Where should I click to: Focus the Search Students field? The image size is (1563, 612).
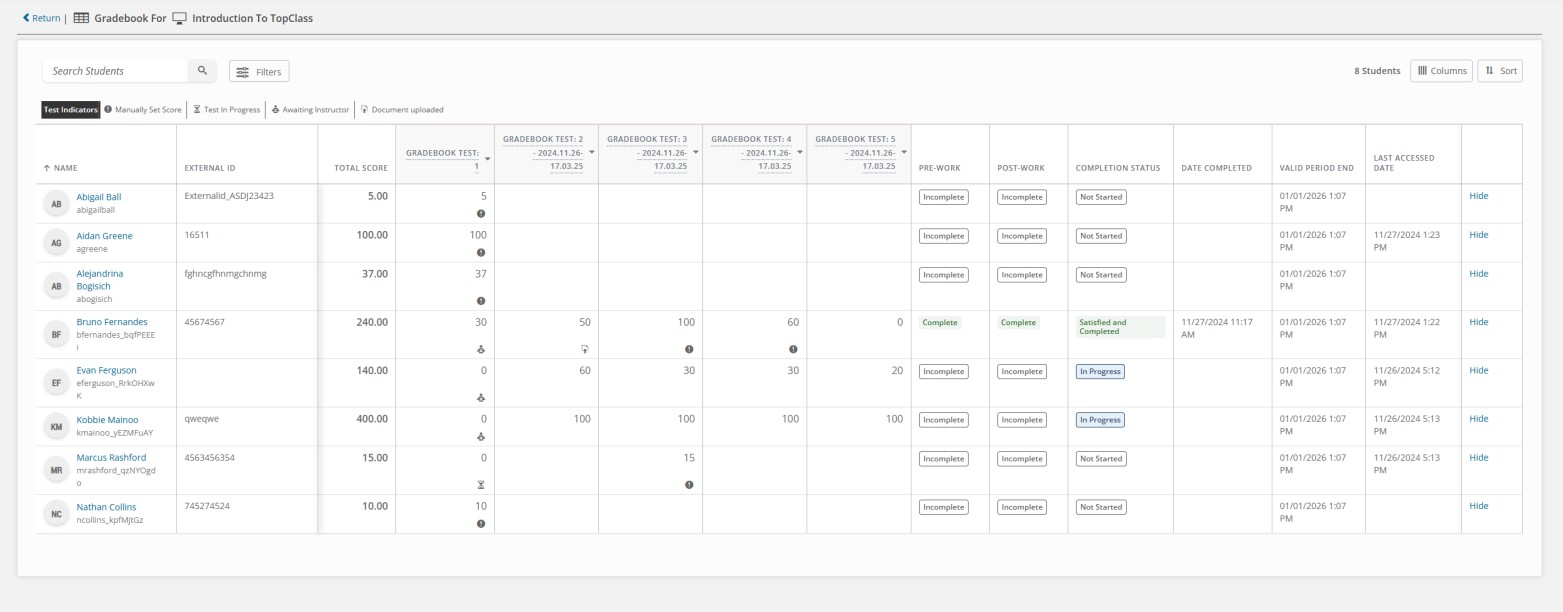[x=115, y=71]
